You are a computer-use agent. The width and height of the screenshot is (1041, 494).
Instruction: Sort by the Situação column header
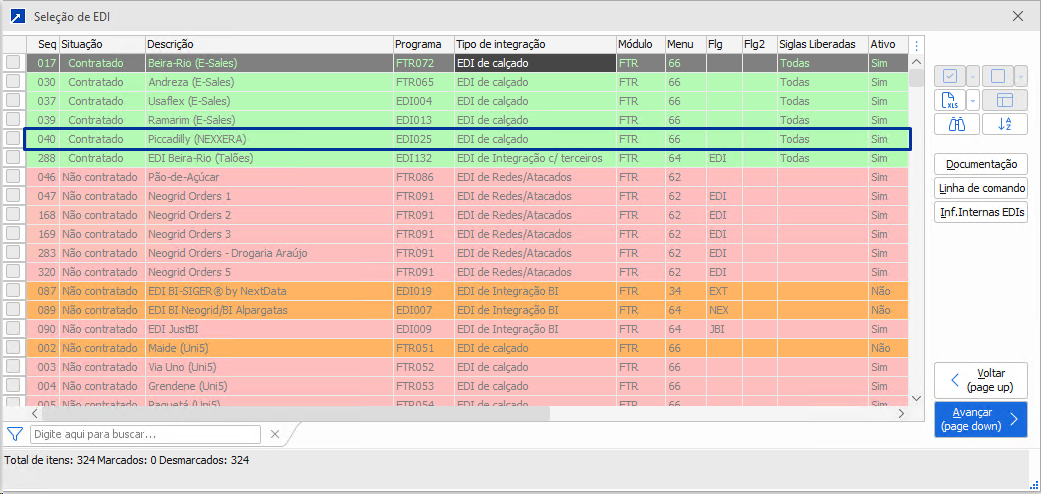[x=102, y=44]
